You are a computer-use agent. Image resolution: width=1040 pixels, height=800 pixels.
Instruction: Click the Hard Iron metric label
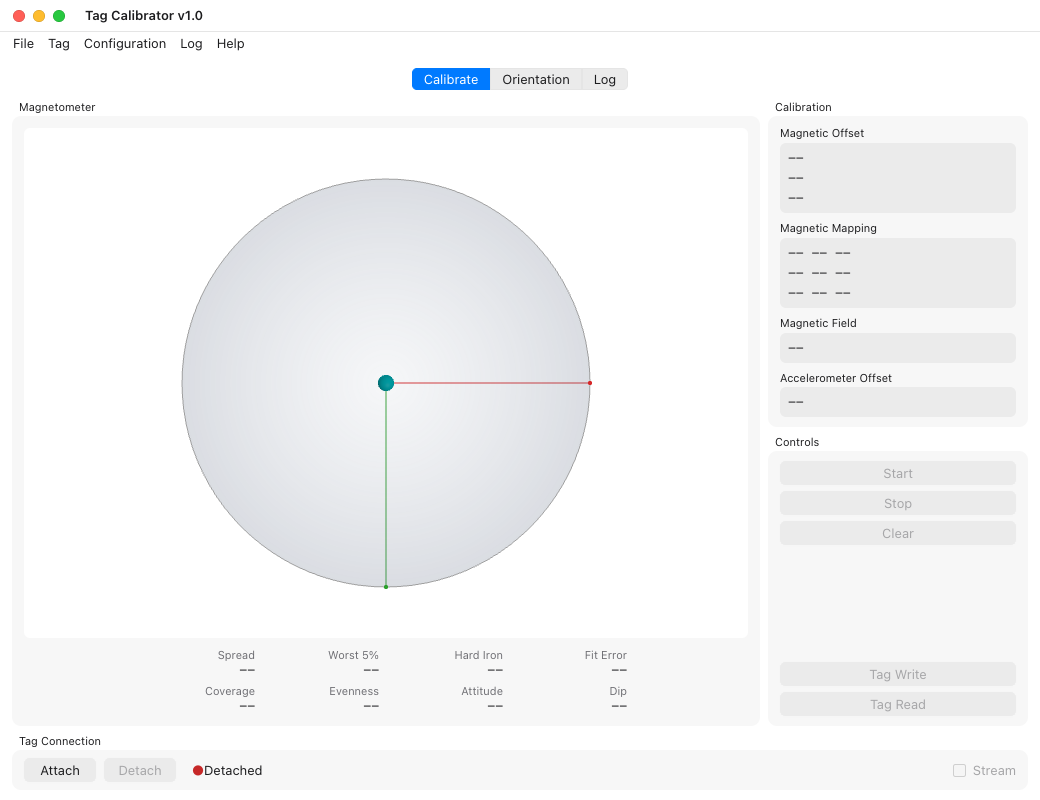(478, 655)
